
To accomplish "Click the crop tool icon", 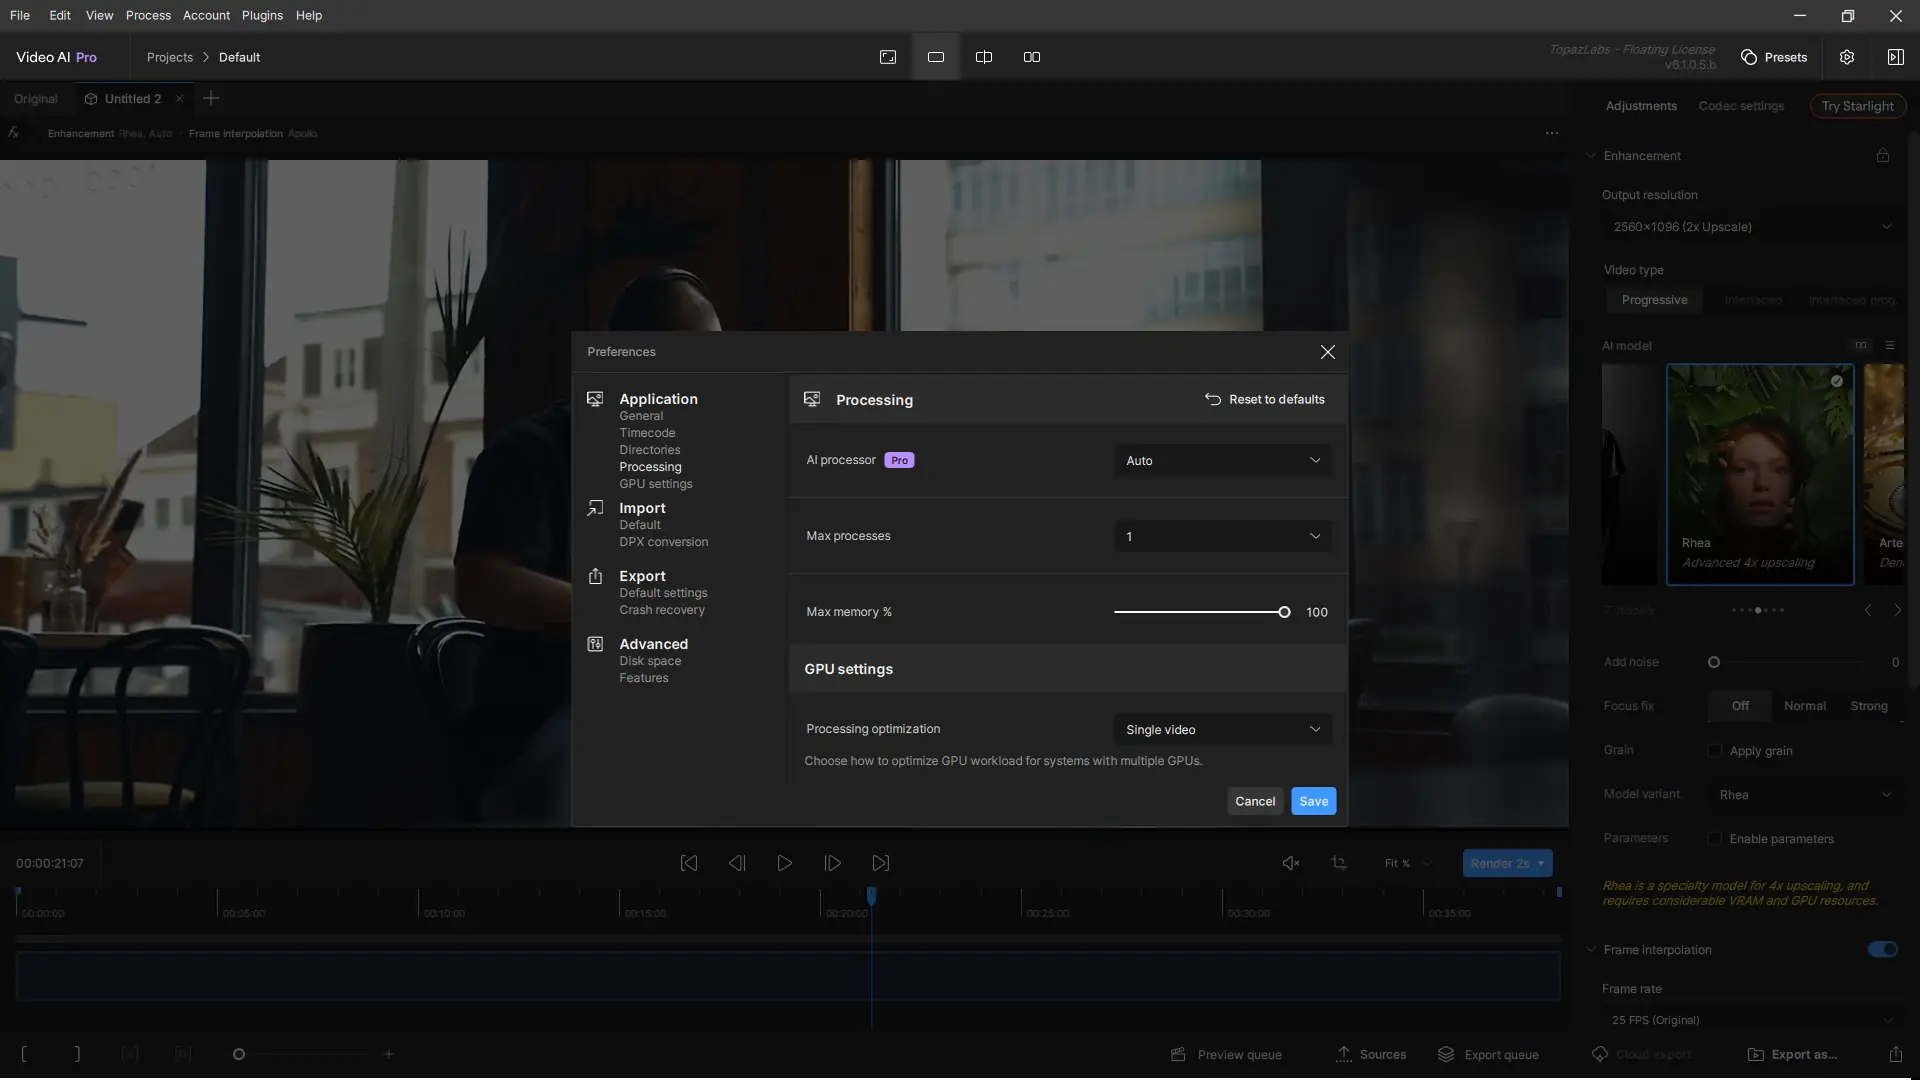I will pyautogui.click(x=1339, y=863).
